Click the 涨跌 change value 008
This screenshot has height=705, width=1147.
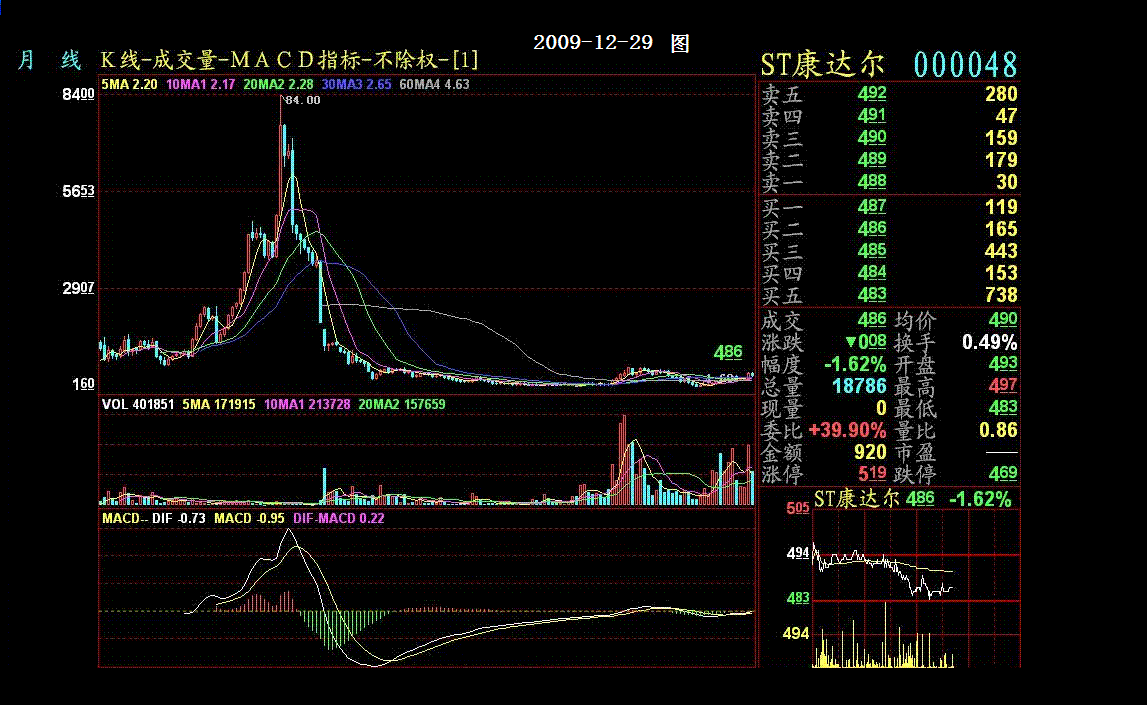coord(866,342)
